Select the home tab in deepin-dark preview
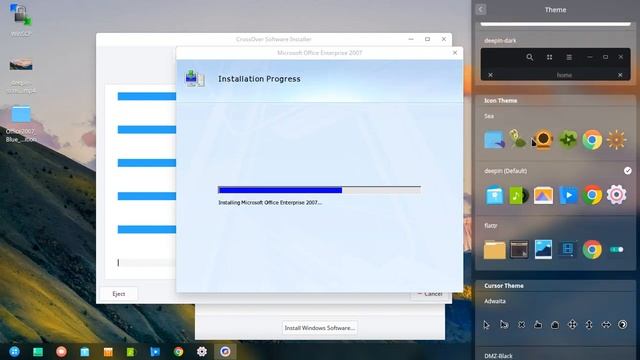 pos(564,75)
